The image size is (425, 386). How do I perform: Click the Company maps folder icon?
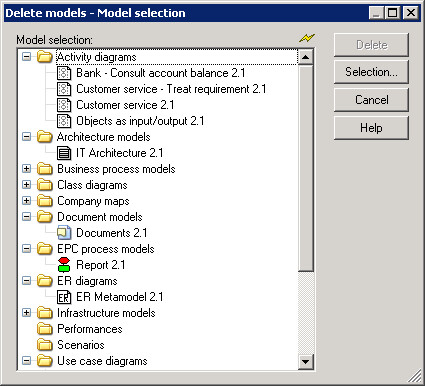(x=45, y=201)
